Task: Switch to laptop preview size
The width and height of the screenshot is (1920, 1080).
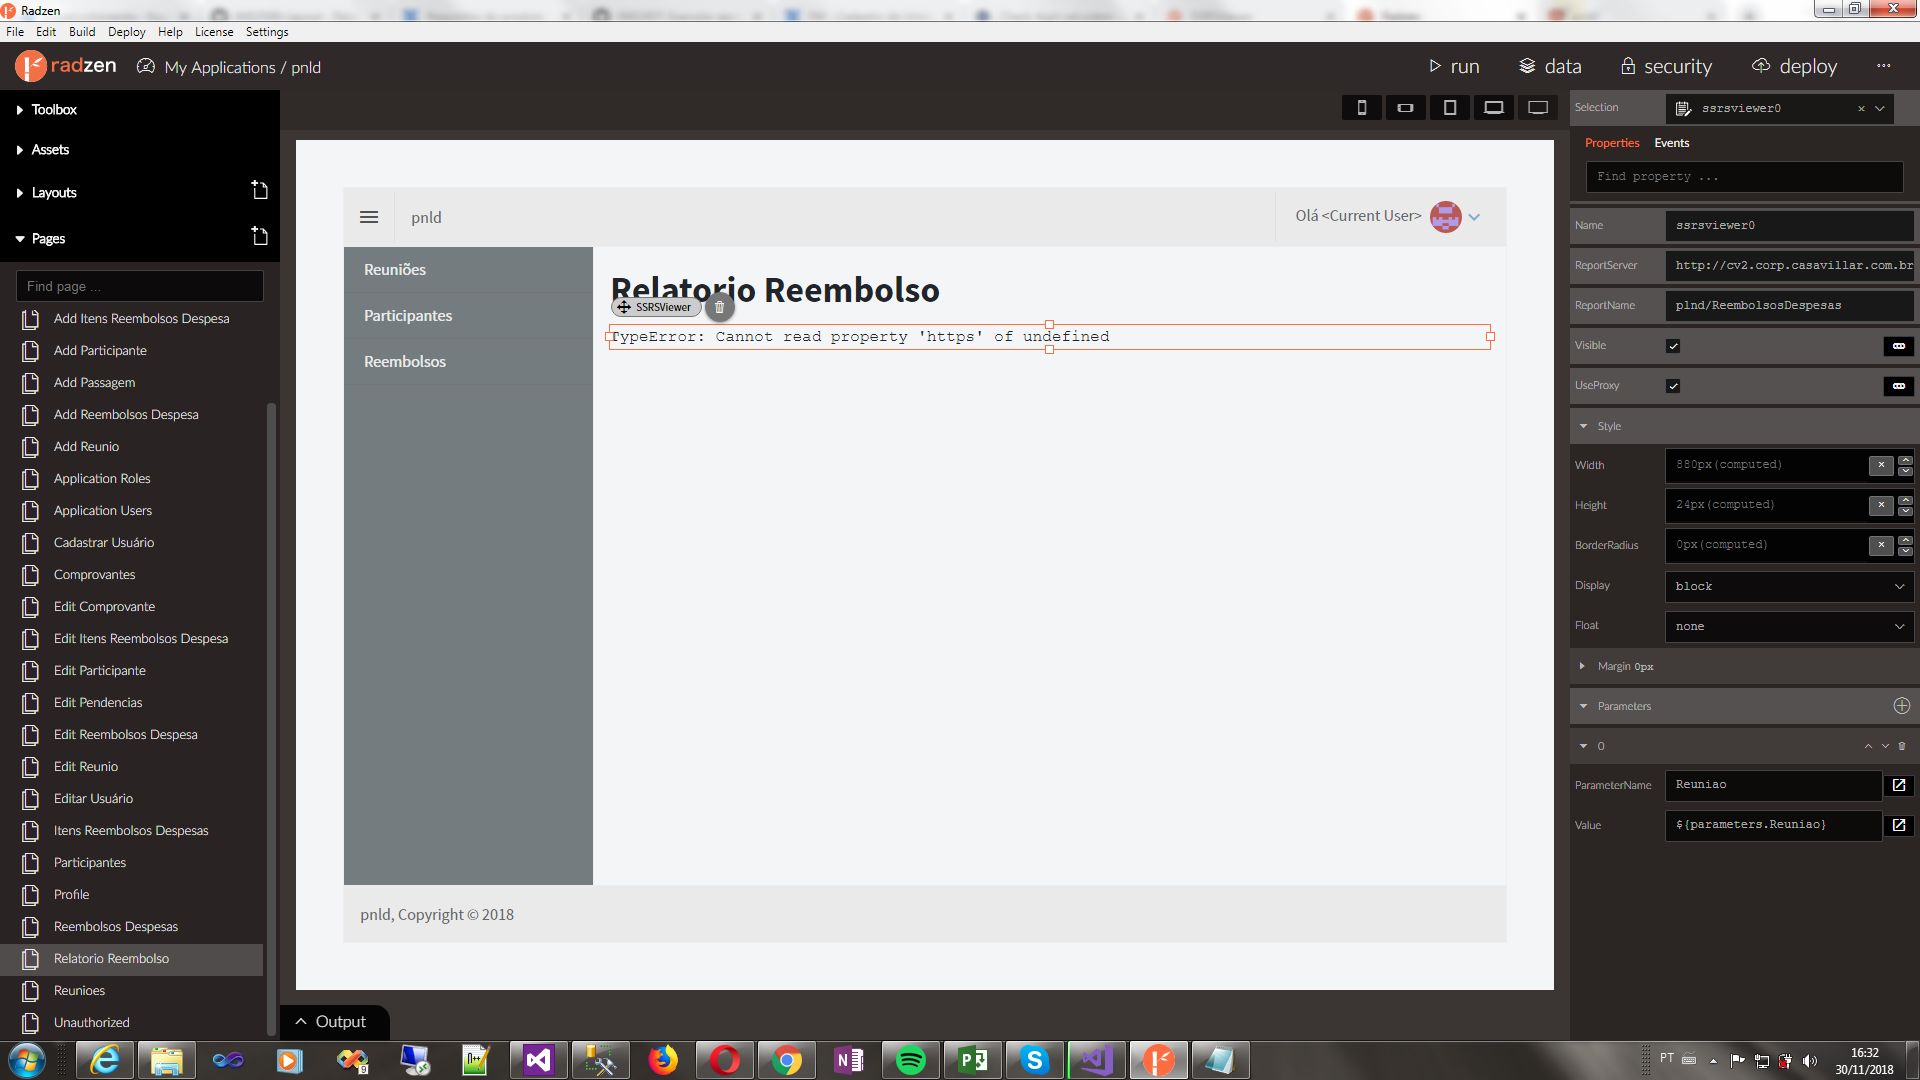Action: 1493,107
